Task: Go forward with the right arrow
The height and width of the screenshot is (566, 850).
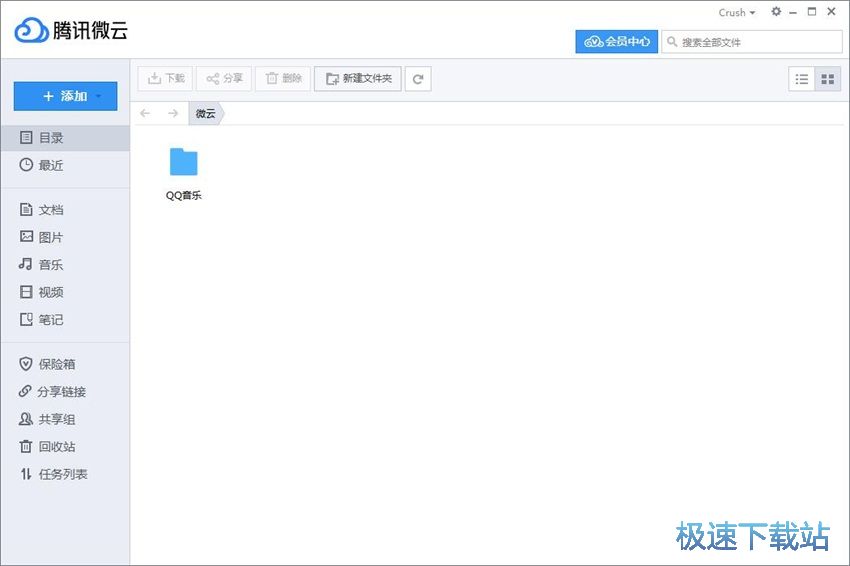Action: click(173, 113)
